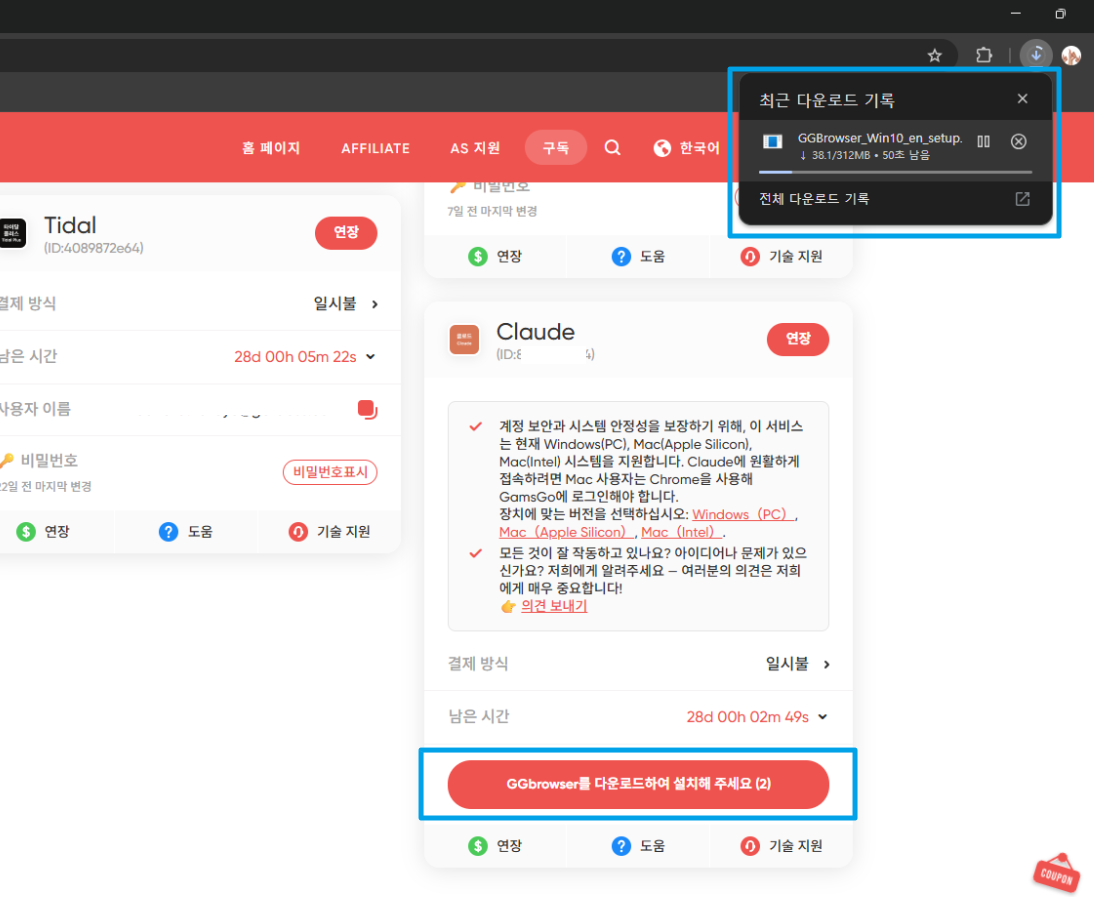Image resolution: width=1094 pixels, height=897 pixels.
Task: Expand Claude remaining time 28d 00h 02m 49s
Action: tap(823, 717)
